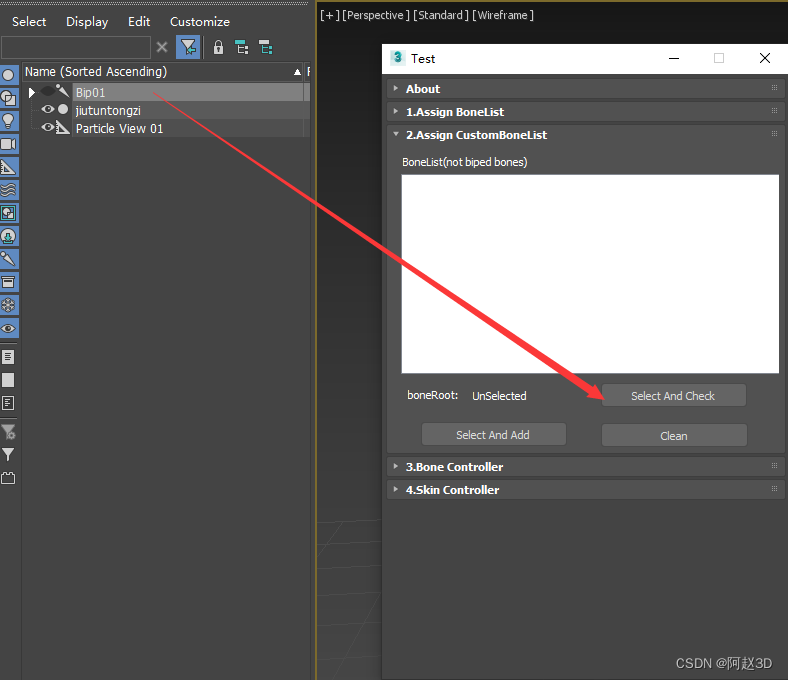Click the Clean button

[674, 435]
